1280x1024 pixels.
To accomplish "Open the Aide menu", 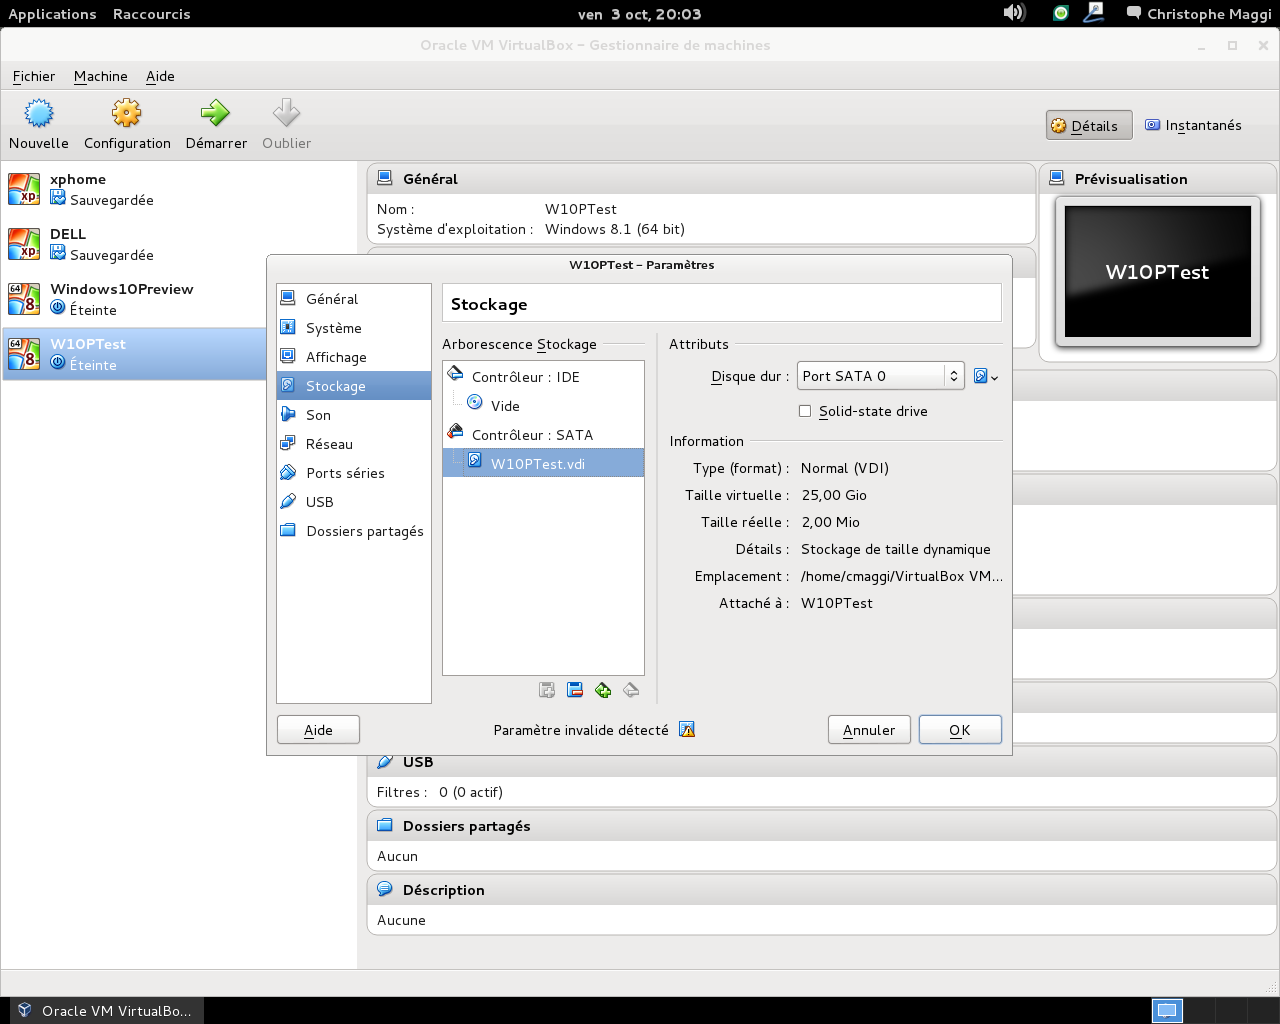I will click(x=160, y=76).
